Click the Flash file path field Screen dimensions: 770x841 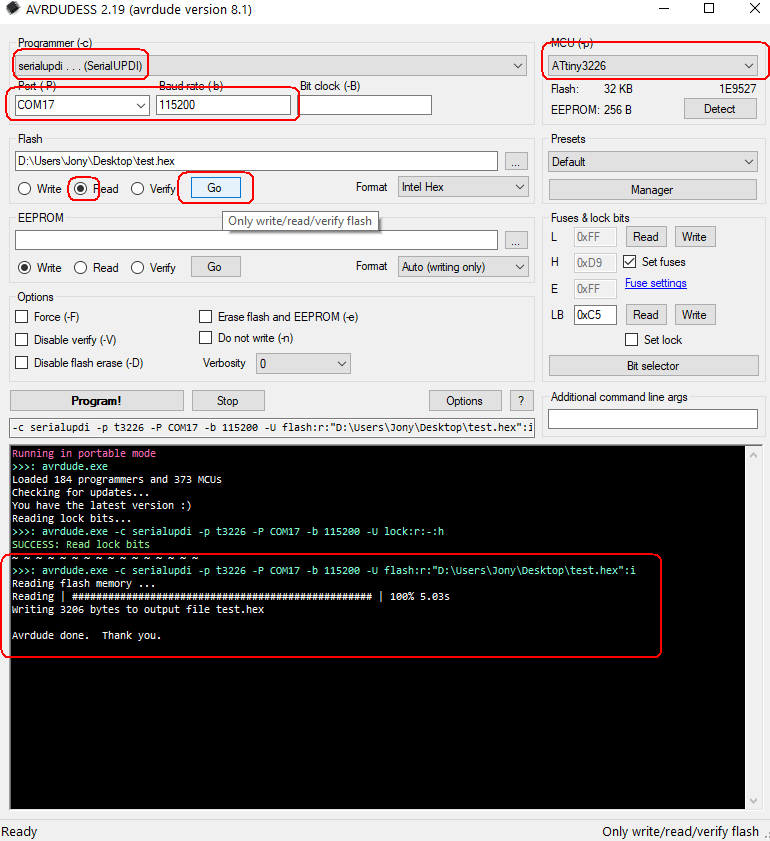click(x=256, y=161)
